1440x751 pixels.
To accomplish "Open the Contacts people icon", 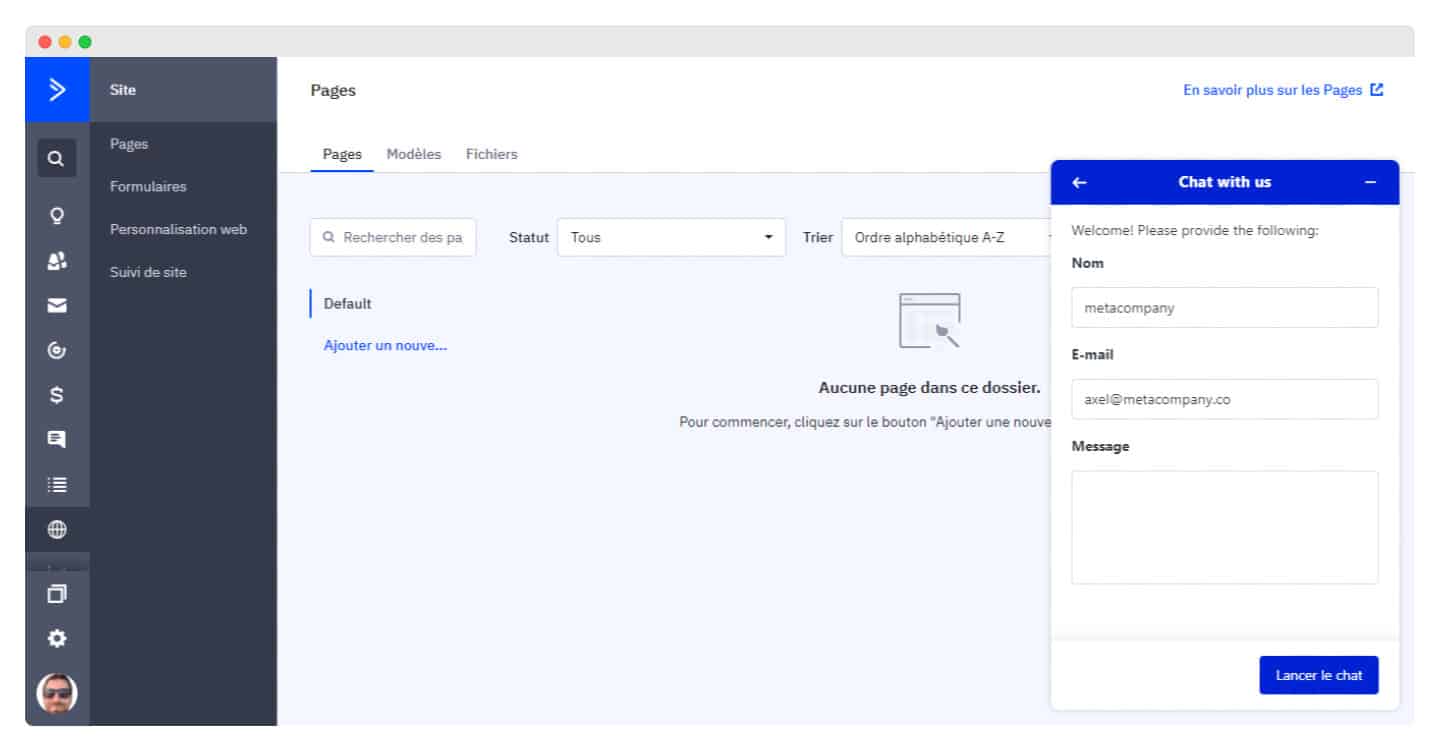I will (x=57, y=260).
